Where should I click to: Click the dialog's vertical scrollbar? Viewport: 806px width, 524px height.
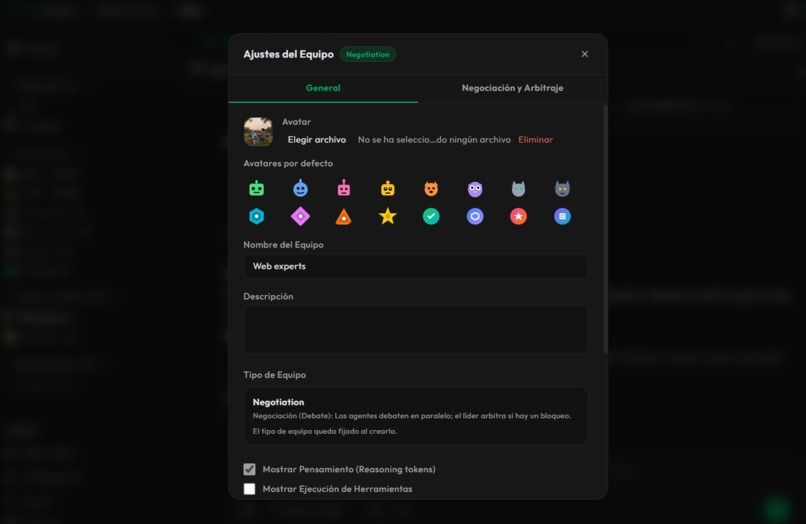pos(605,229)
